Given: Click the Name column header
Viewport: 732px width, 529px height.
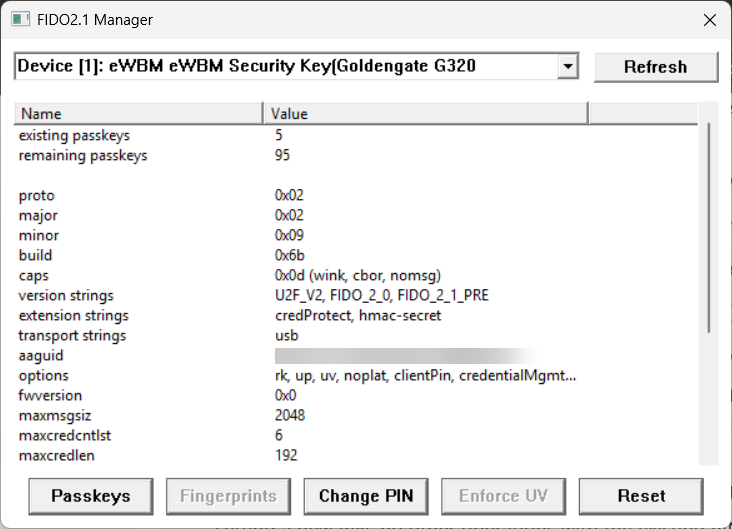Looking at the screenshot, I should (x=138, y=114).
